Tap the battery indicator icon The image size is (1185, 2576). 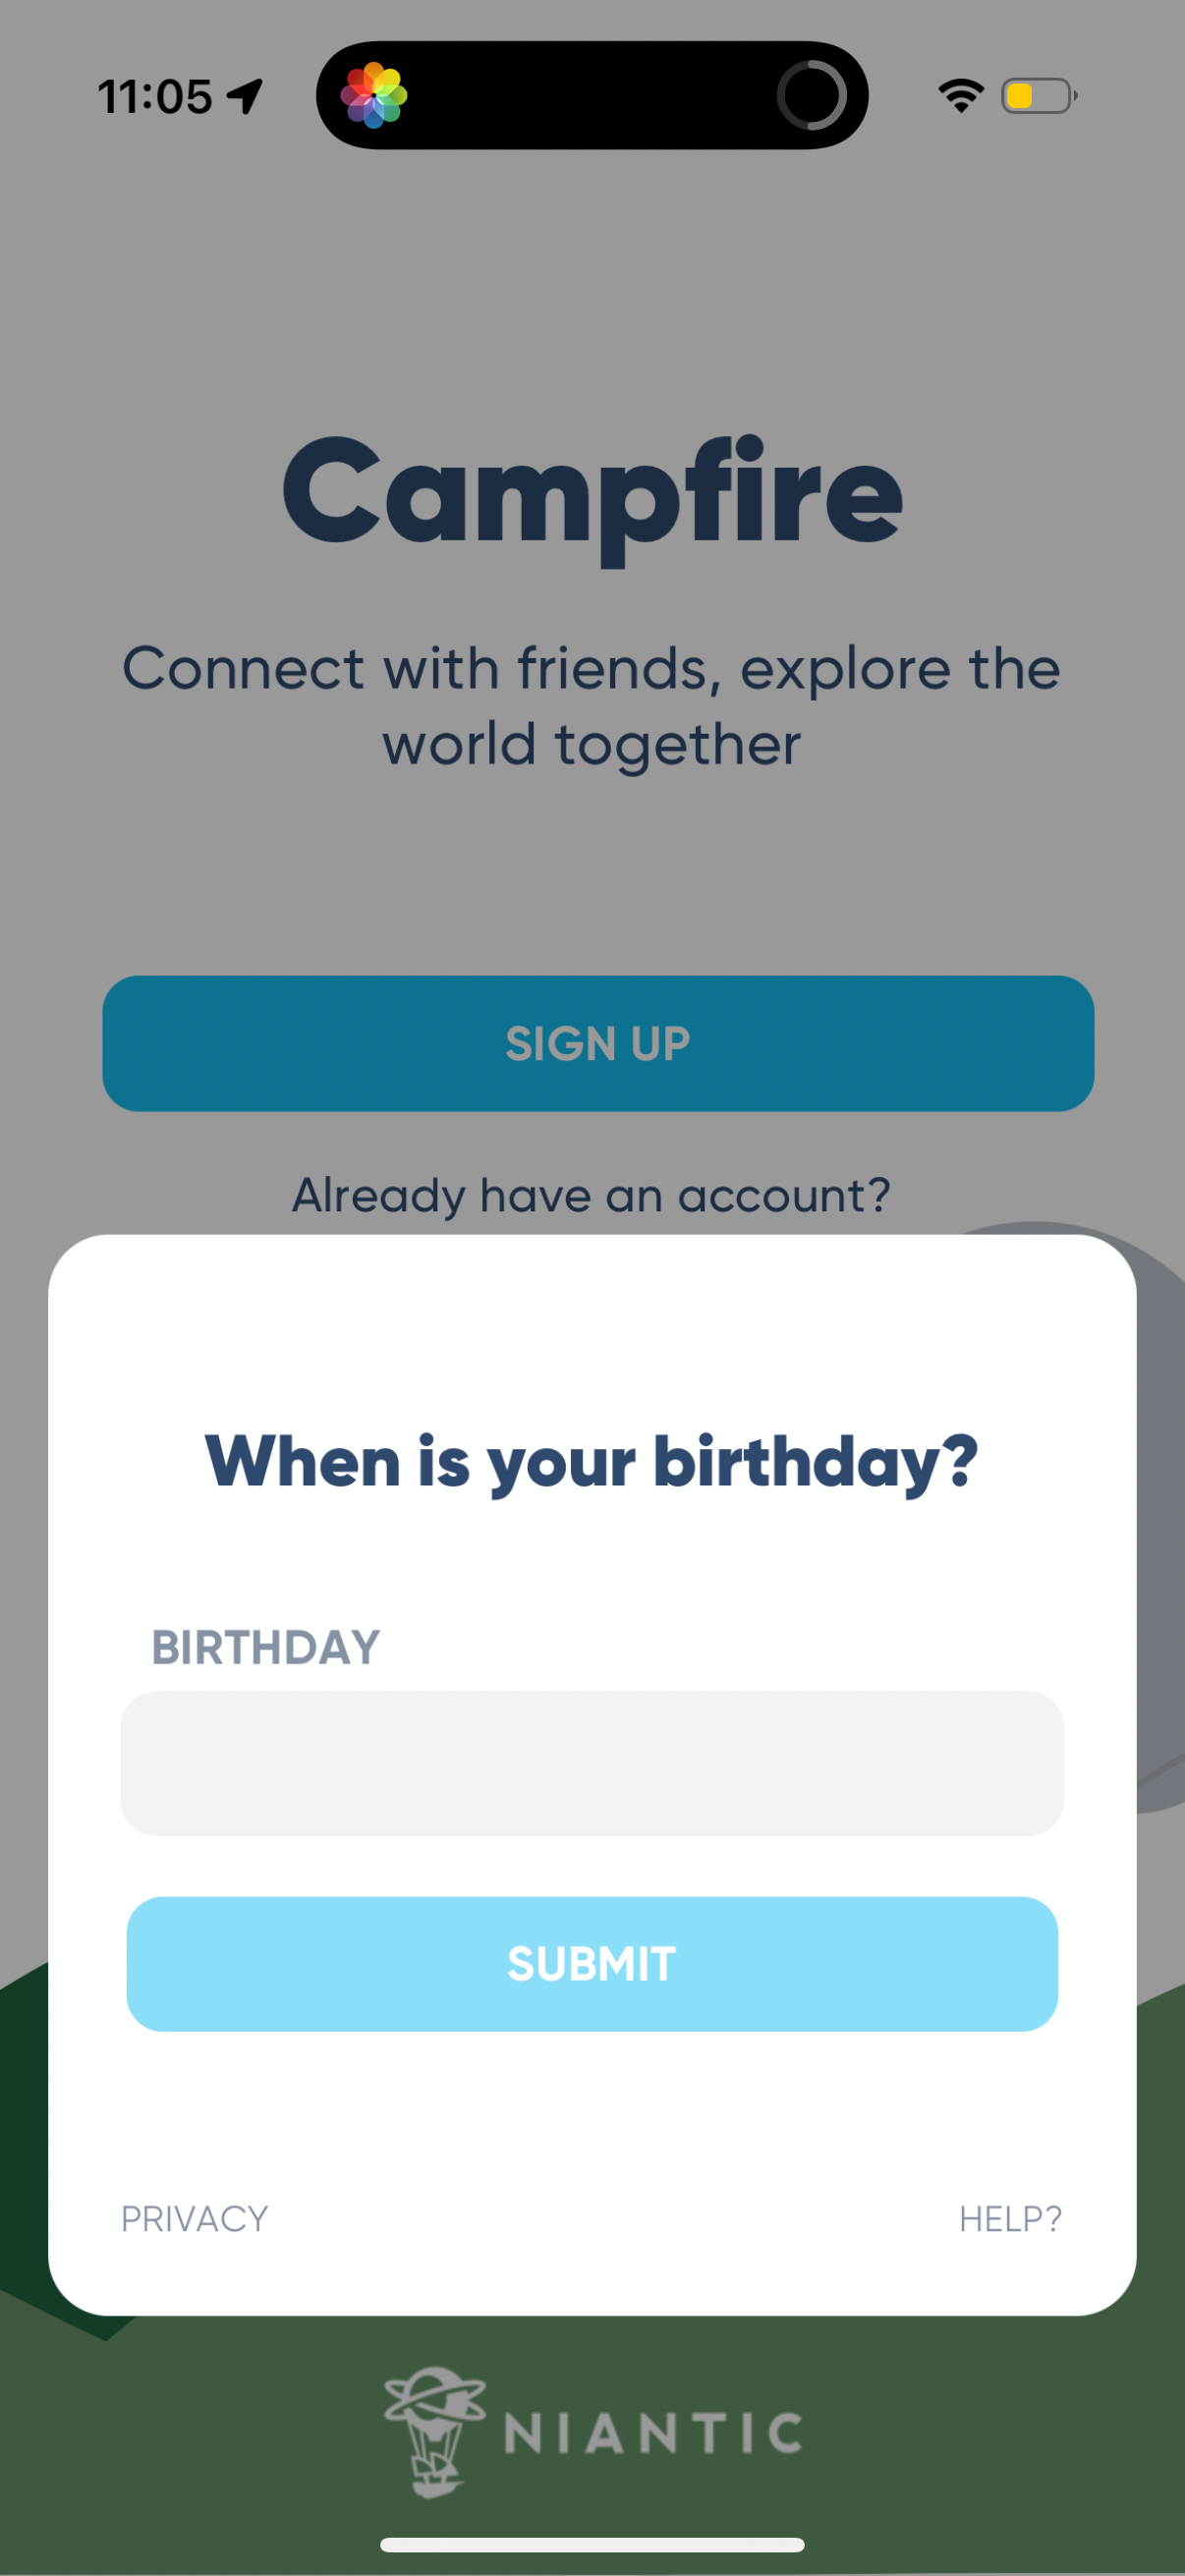pos(1038,96)
